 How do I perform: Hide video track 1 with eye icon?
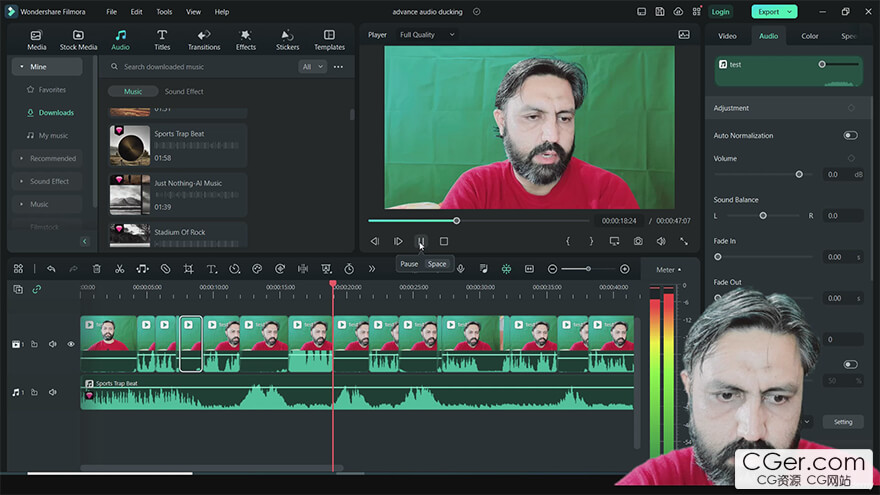tap(71, 344)
